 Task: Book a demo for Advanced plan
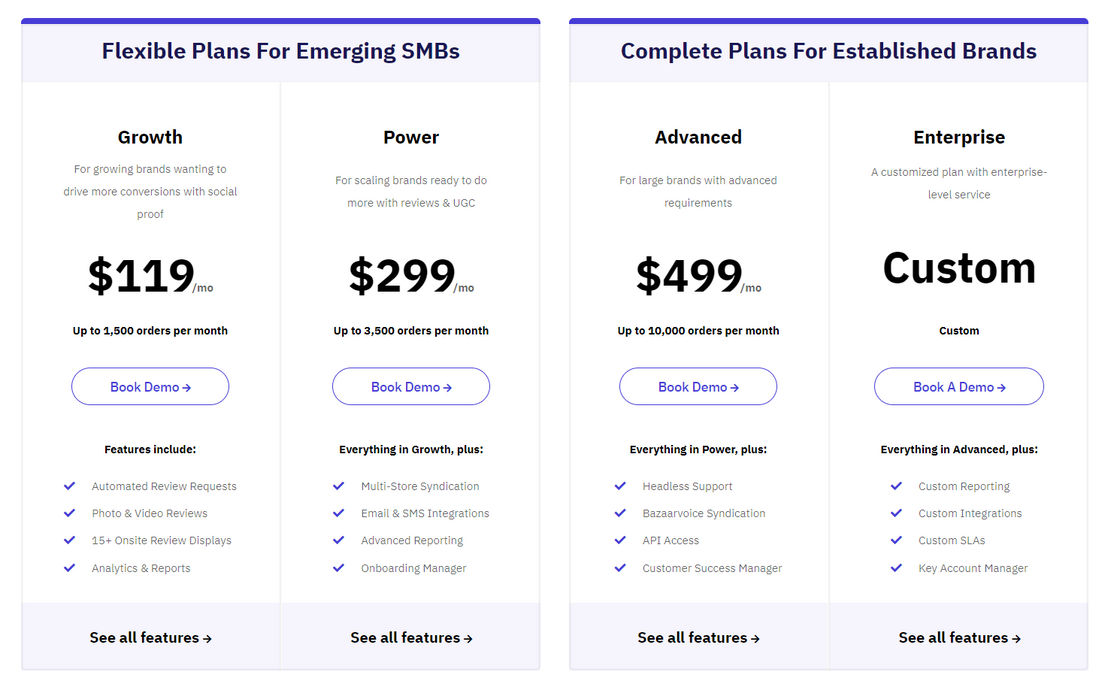(x=698, y=387)
